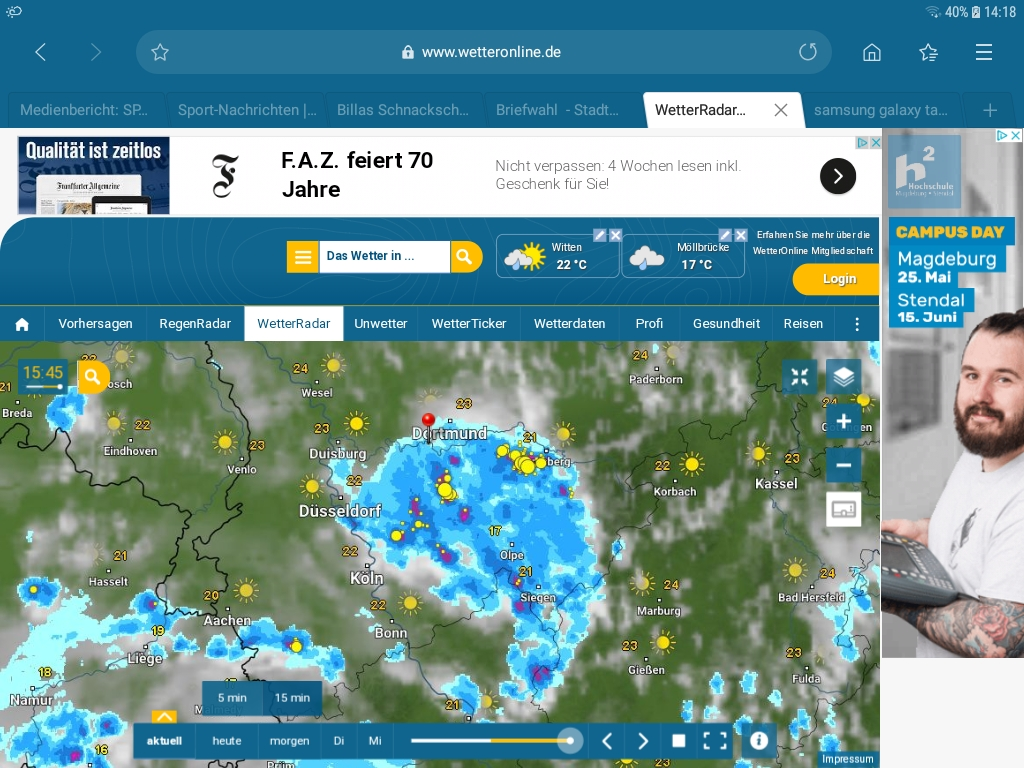Remove the Witten favorite location

point(615,235)
